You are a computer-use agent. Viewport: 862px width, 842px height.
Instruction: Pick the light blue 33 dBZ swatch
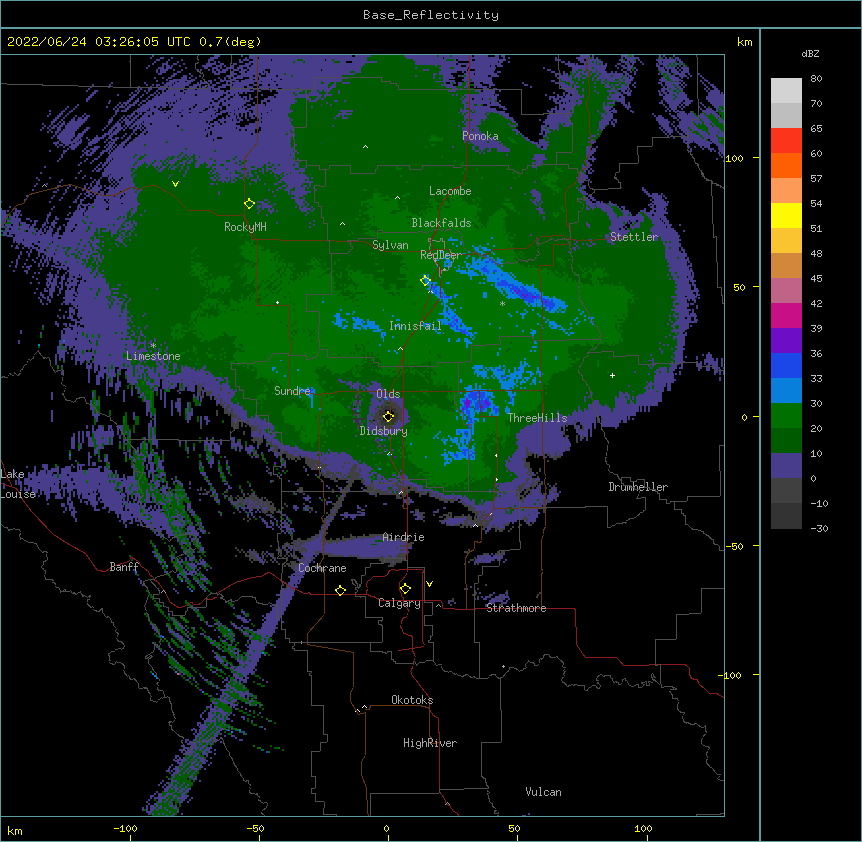[x=786, y=391]
